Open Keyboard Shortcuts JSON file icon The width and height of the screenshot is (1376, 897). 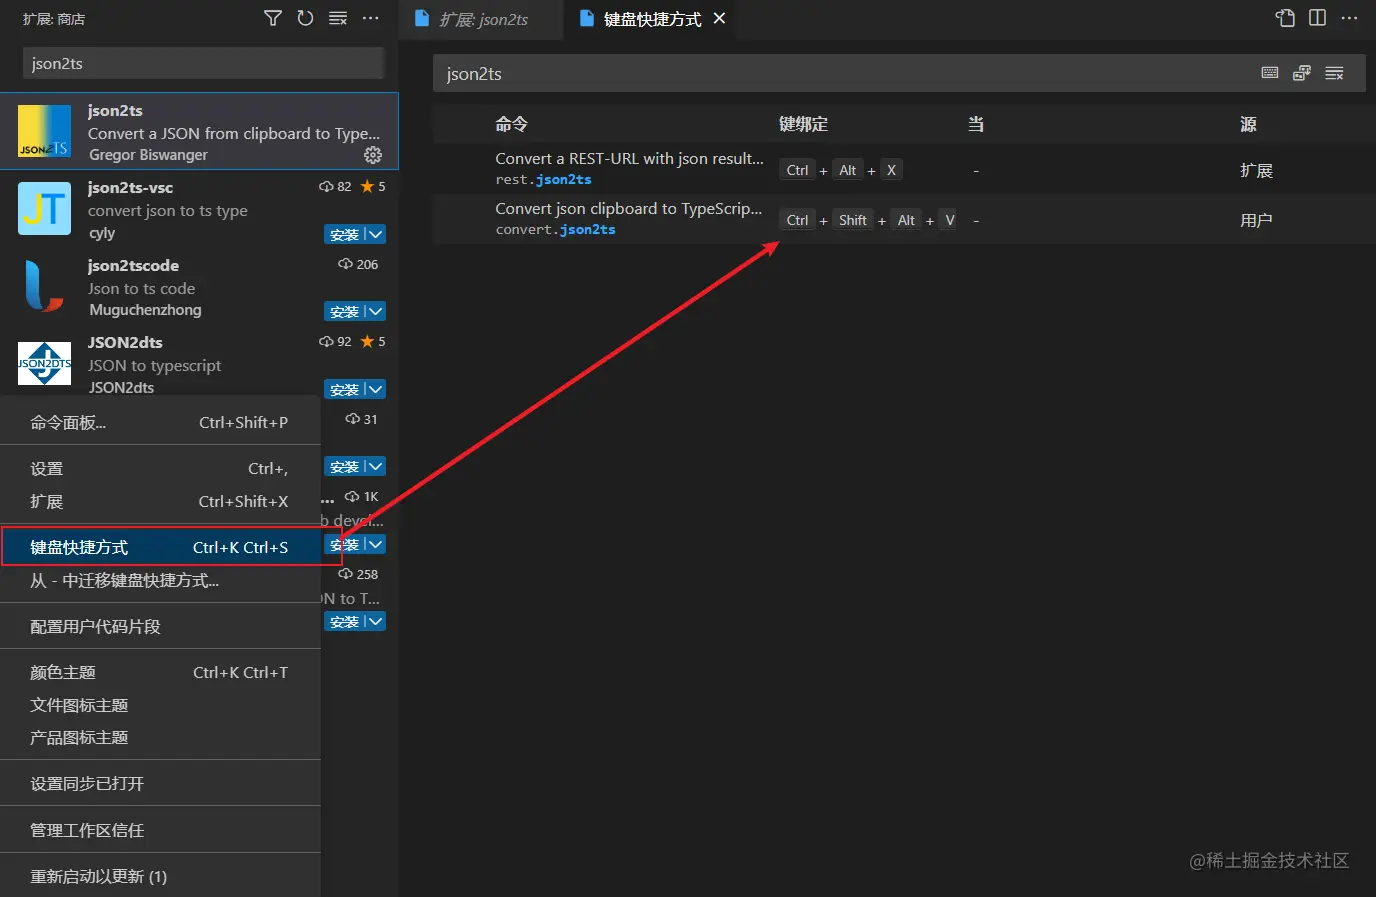(x=1285, y=17)
